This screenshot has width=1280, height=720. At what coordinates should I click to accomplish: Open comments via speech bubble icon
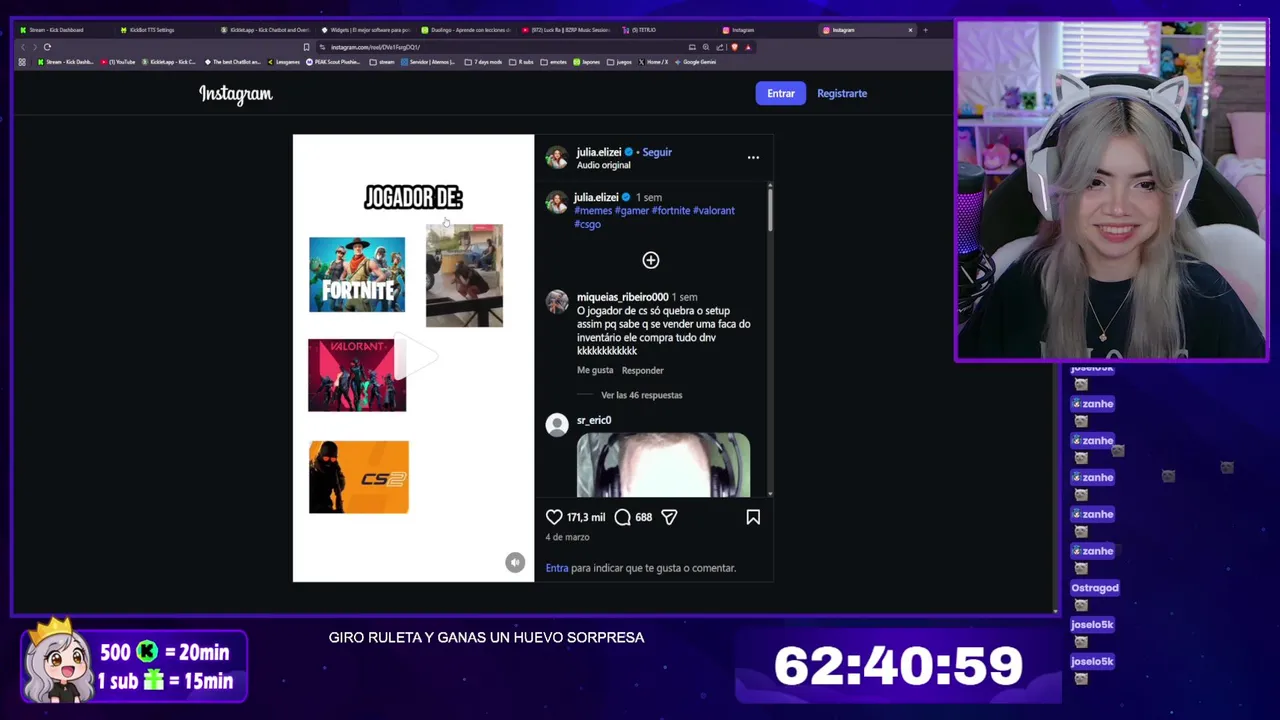[622, 517]
